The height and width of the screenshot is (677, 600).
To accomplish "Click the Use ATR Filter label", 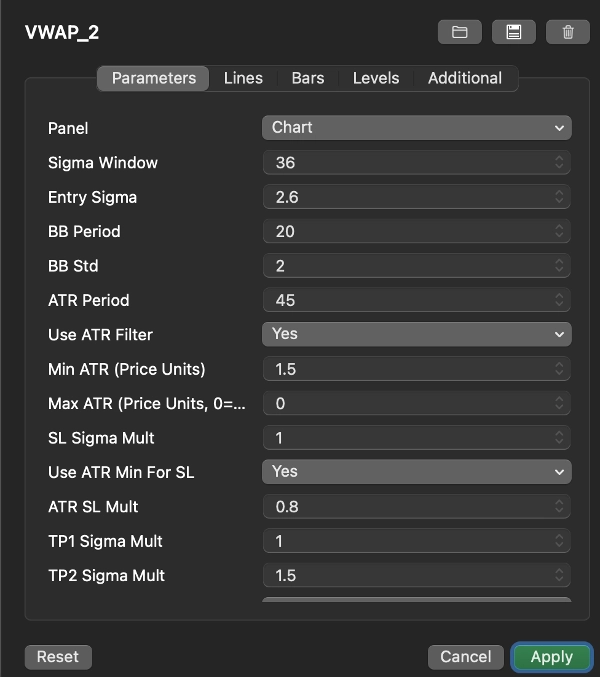I will pos(100,335).
